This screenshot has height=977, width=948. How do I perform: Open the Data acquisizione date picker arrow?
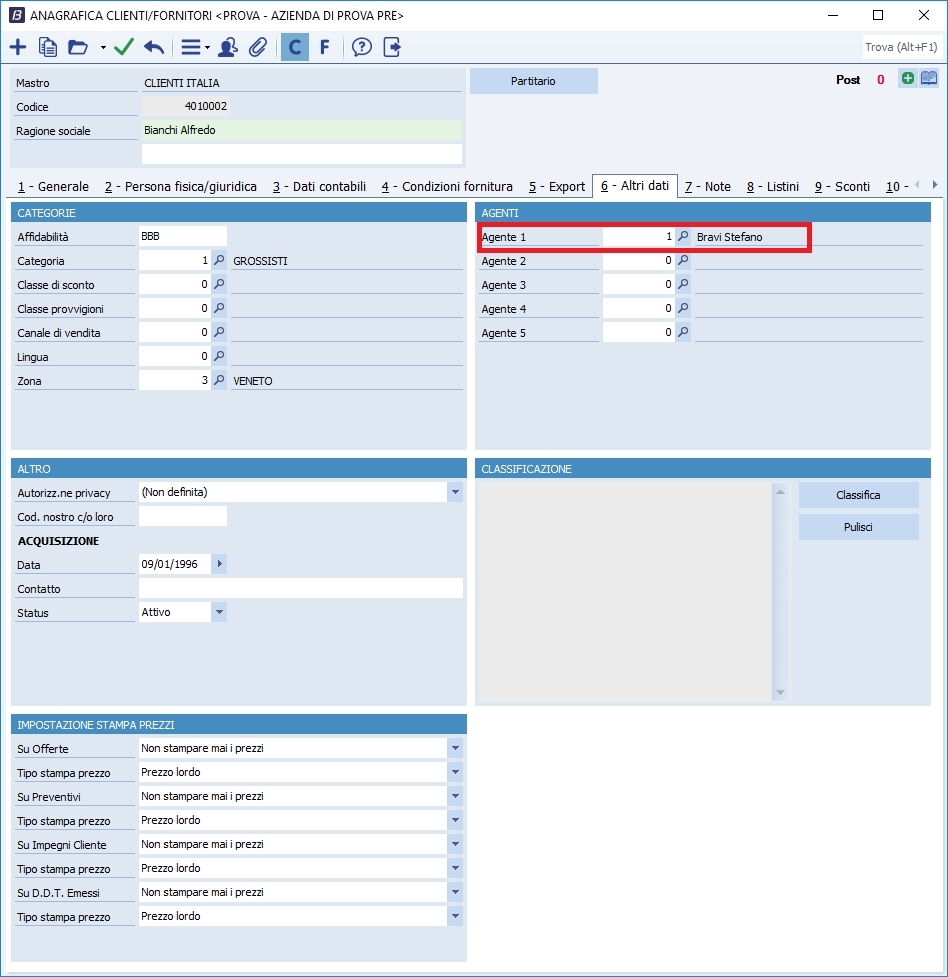(219, 564)
